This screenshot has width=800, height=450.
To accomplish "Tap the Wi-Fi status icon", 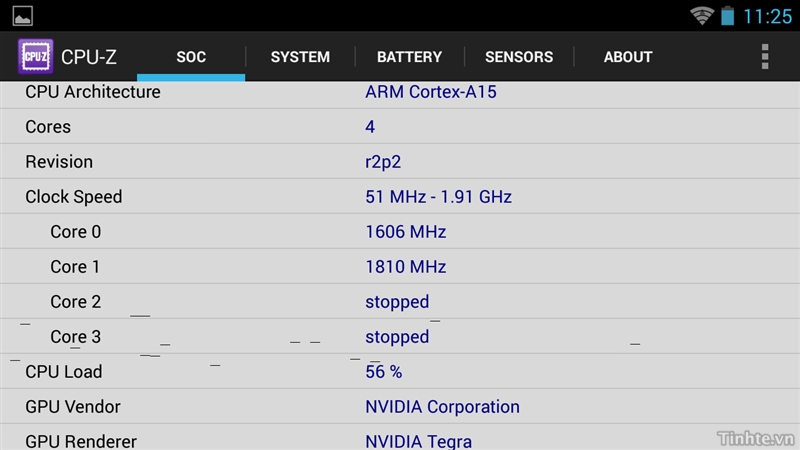I will tap(701, 16).
